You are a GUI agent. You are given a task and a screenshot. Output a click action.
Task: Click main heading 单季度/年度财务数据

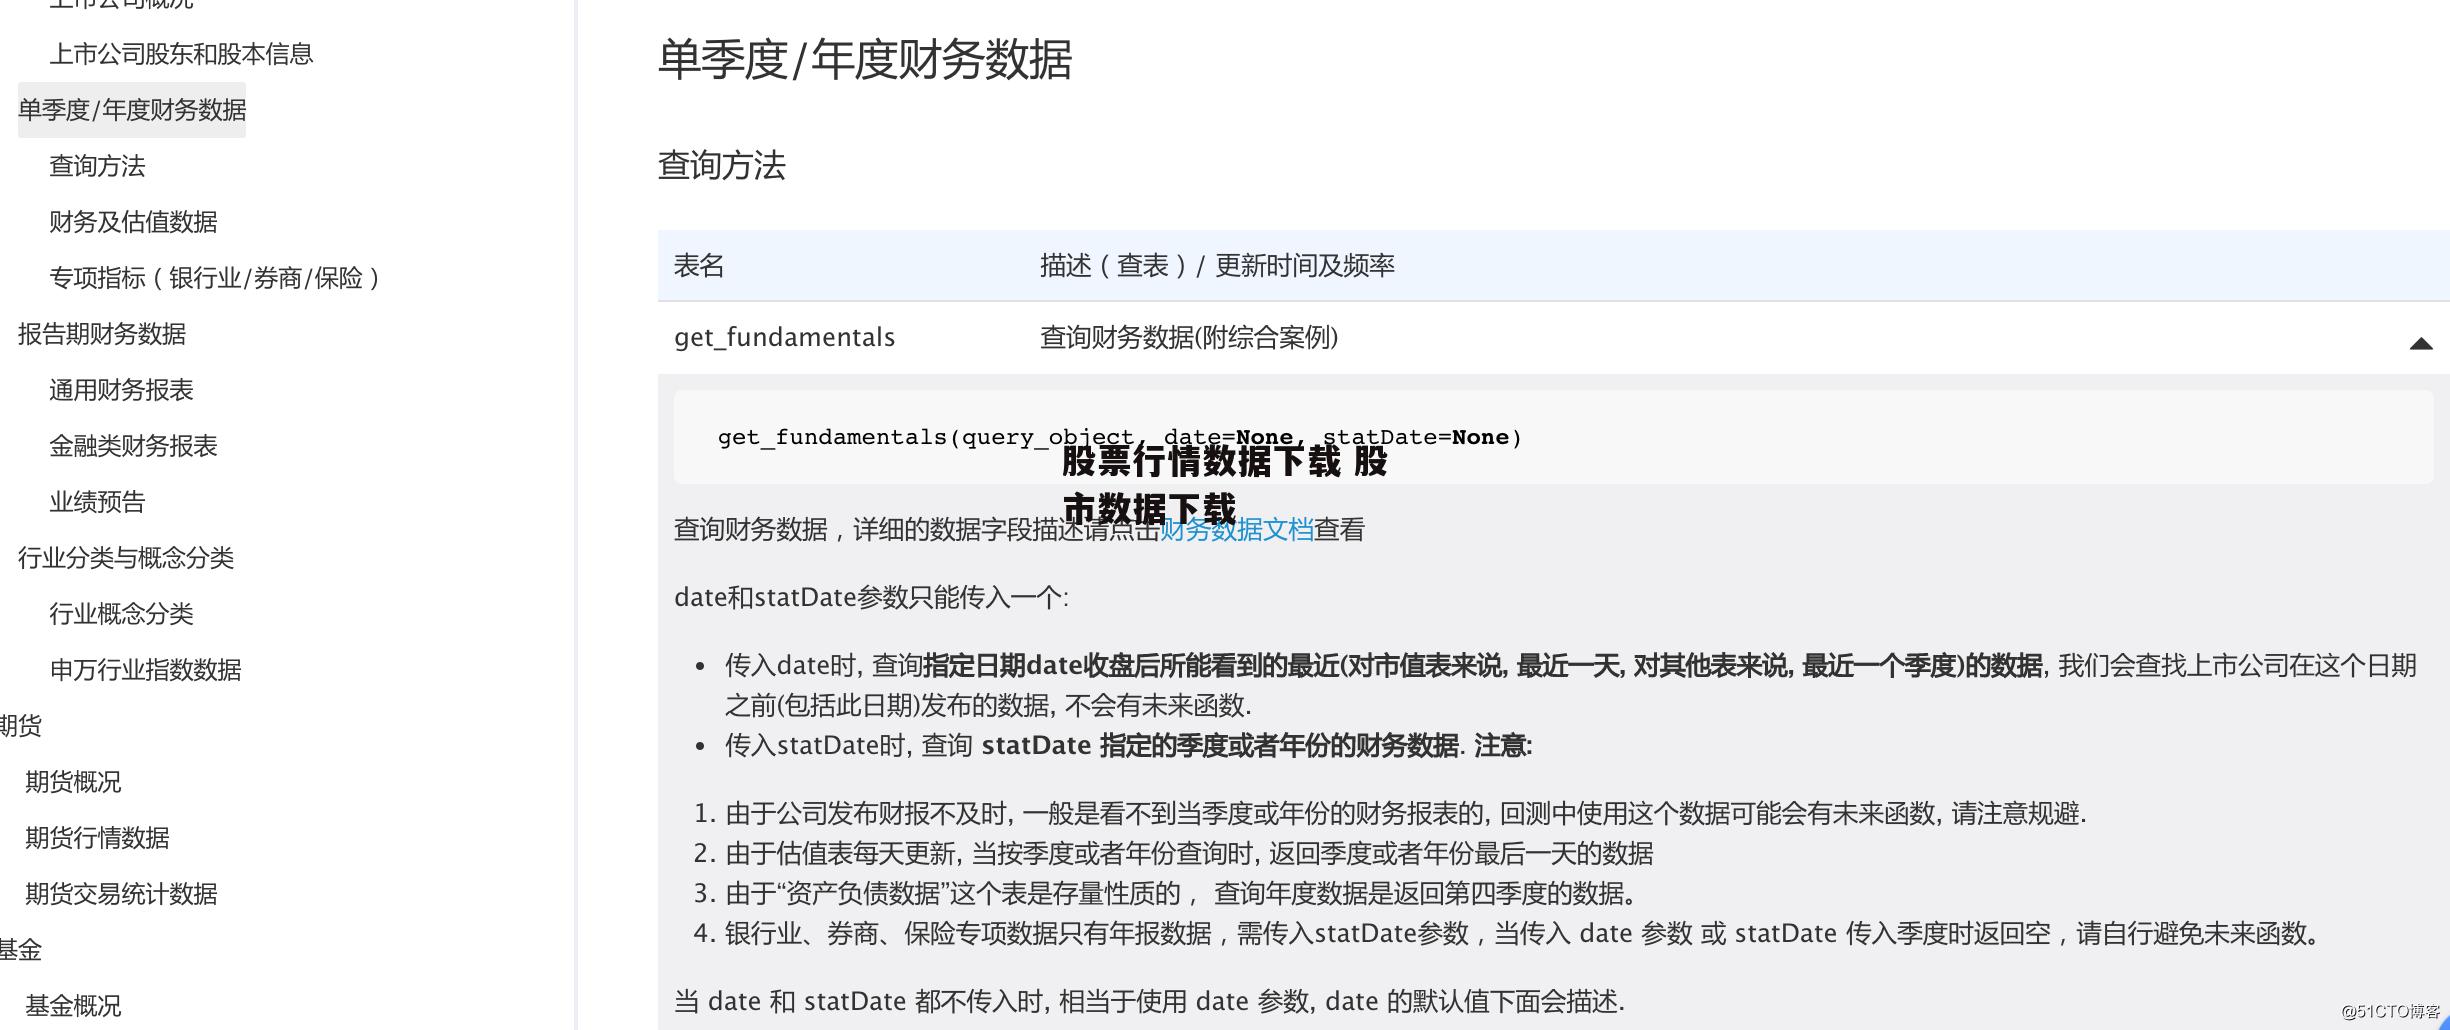pyautogui.click(x=865, y=59)
